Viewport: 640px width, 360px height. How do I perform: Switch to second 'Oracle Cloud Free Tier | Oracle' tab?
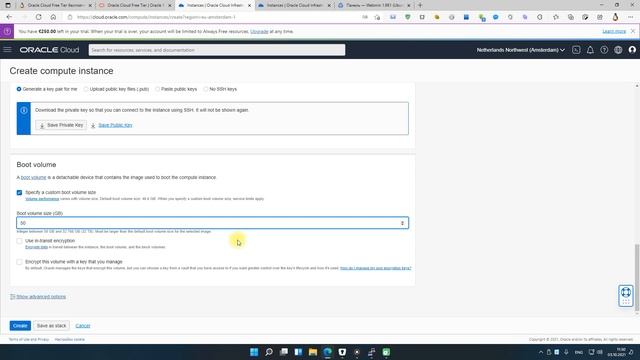click(135, 5)
